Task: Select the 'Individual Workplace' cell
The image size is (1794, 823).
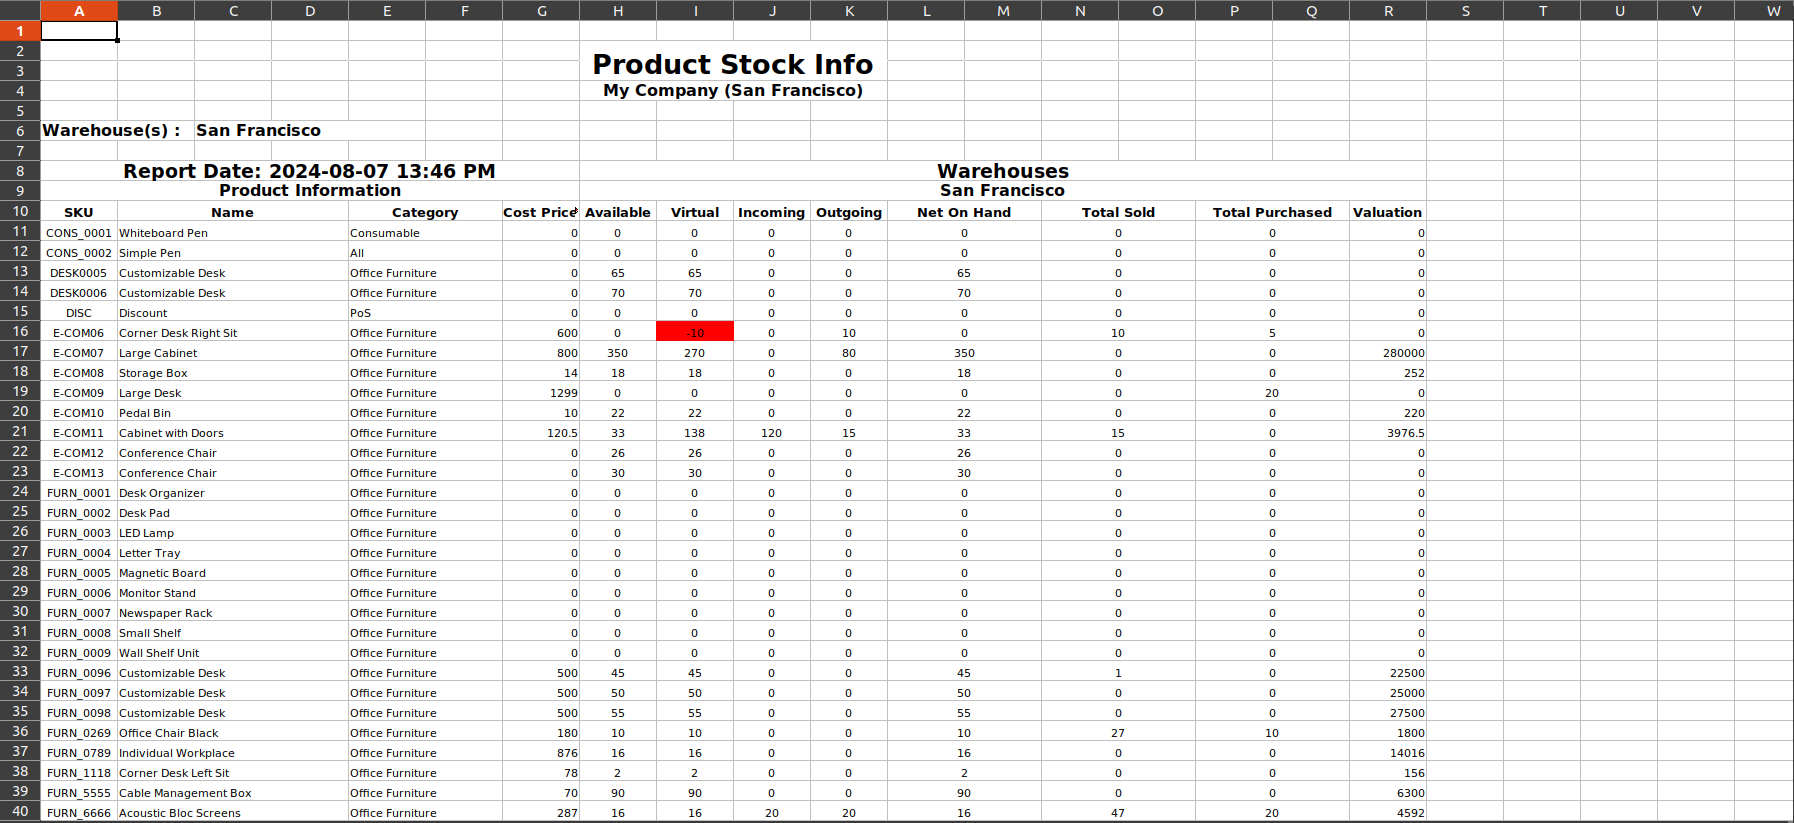Action: (233, 752)
